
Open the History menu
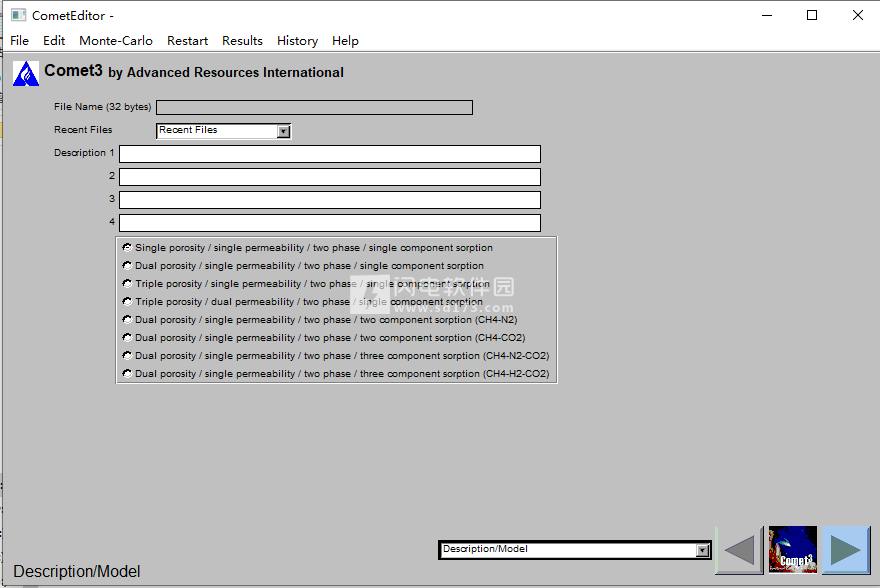point(297,41)
